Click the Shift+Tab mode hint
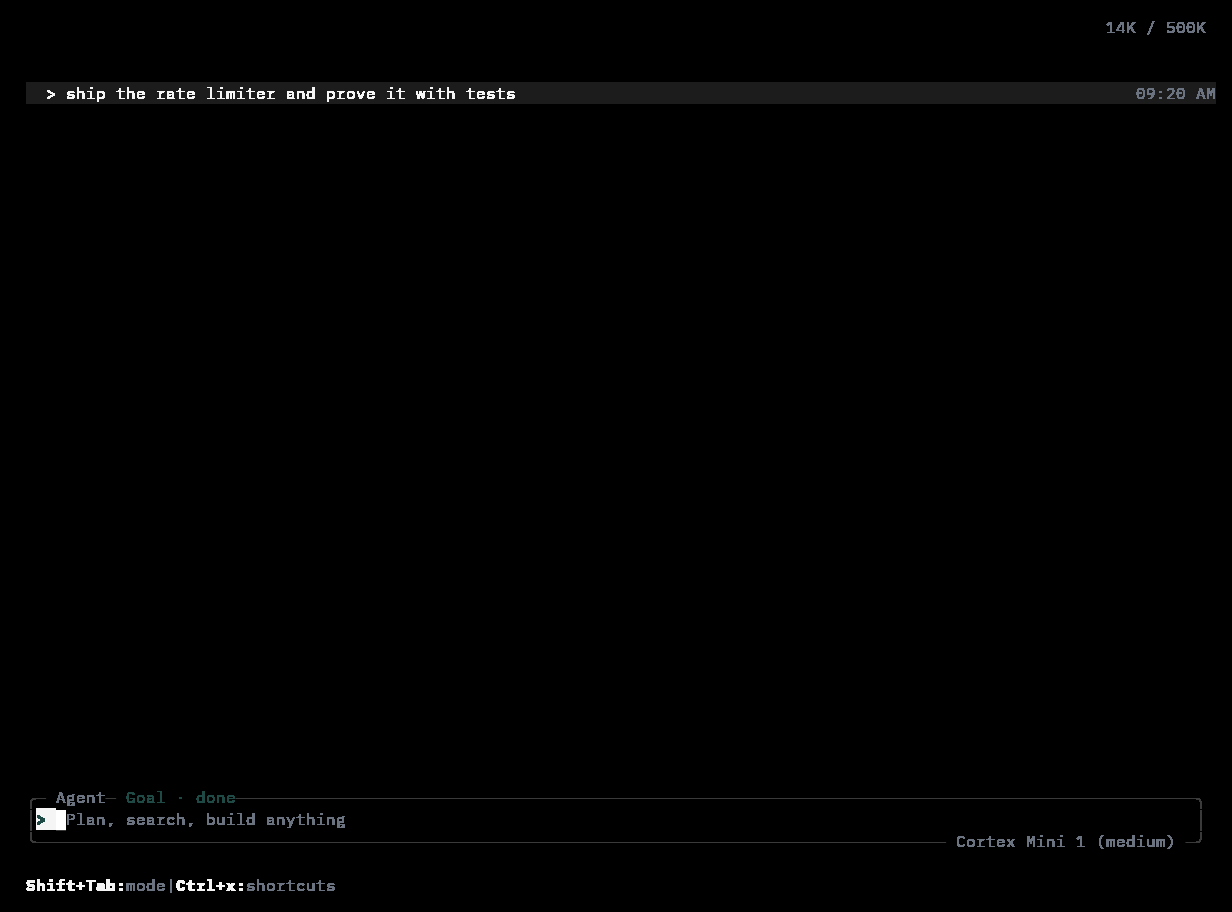The width and height of the screenshot is (1232, 912). click(x=96, y=886)
